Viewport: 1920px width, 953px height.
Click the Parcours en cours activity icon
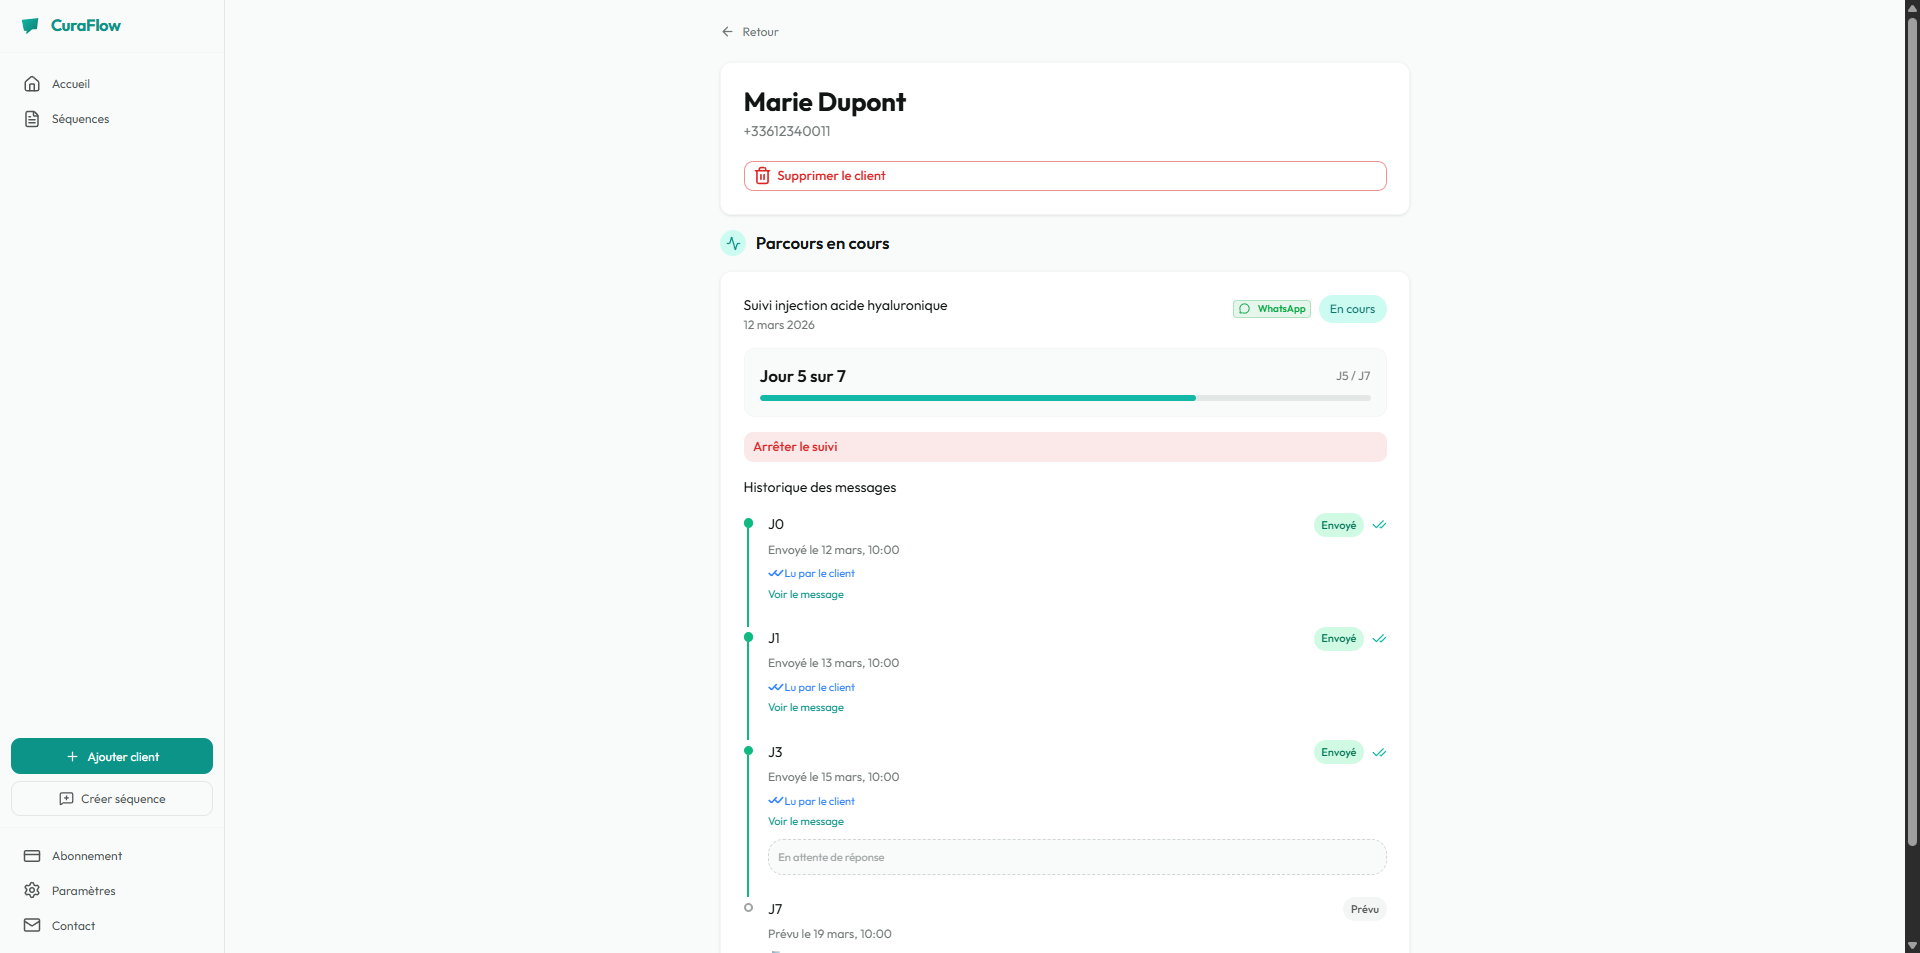click(x=732, y=243)
